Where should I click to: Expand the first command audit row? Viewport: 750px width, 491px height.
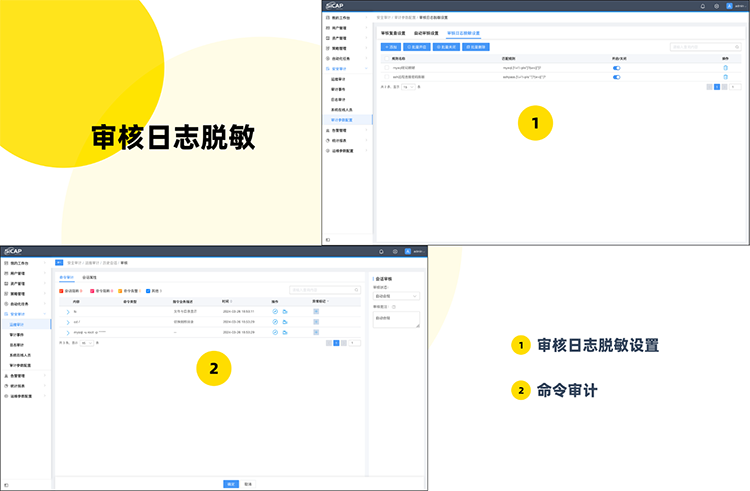(68, 311)
